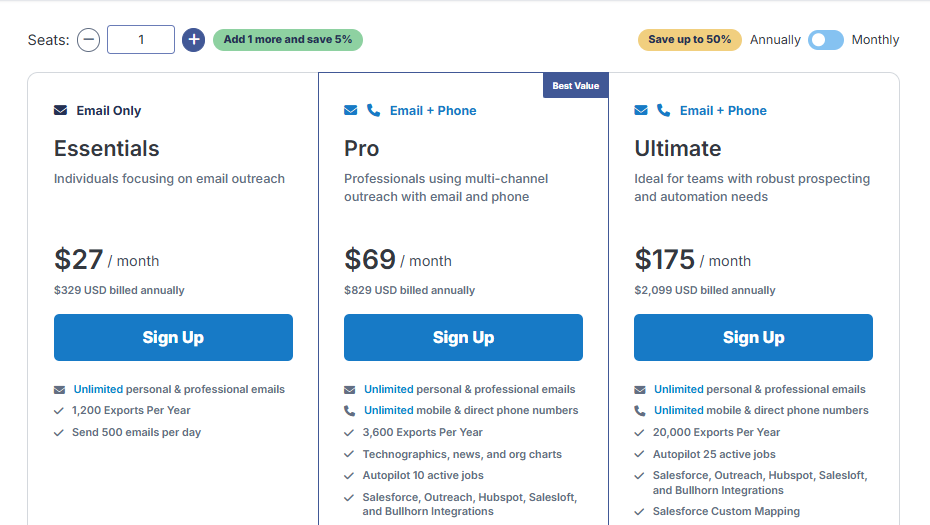Select the Monthly billing label
This screenshot has height=525, width=930.
875,40
